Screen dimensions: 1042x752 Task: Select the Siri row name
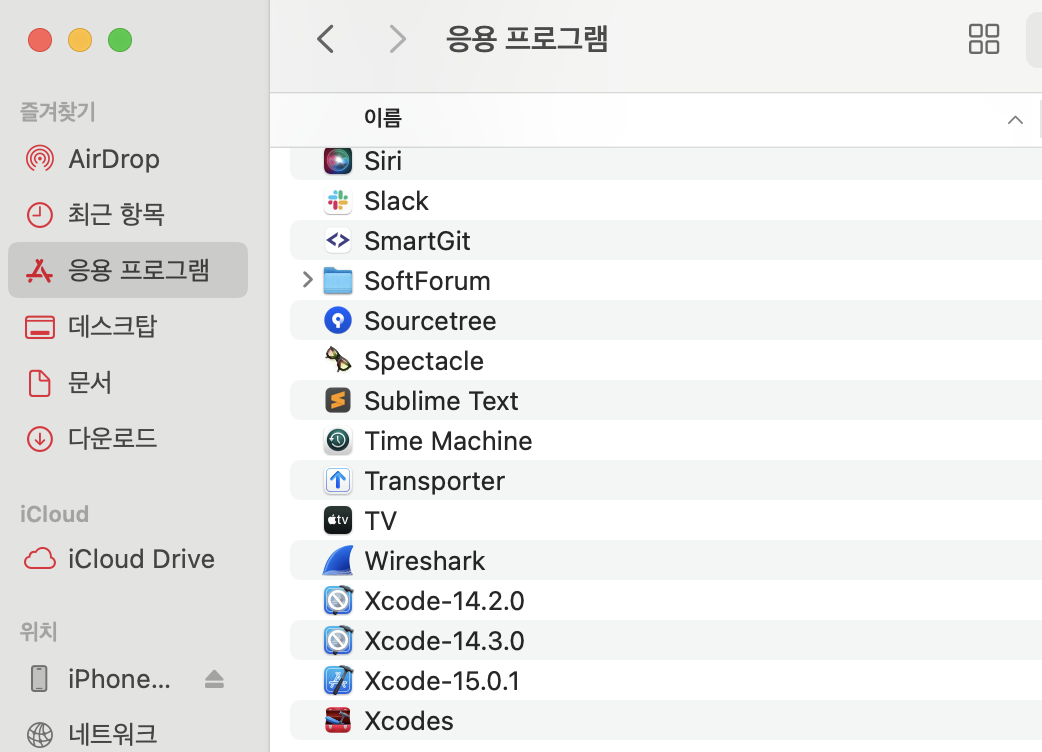click(x=383, y=161)
